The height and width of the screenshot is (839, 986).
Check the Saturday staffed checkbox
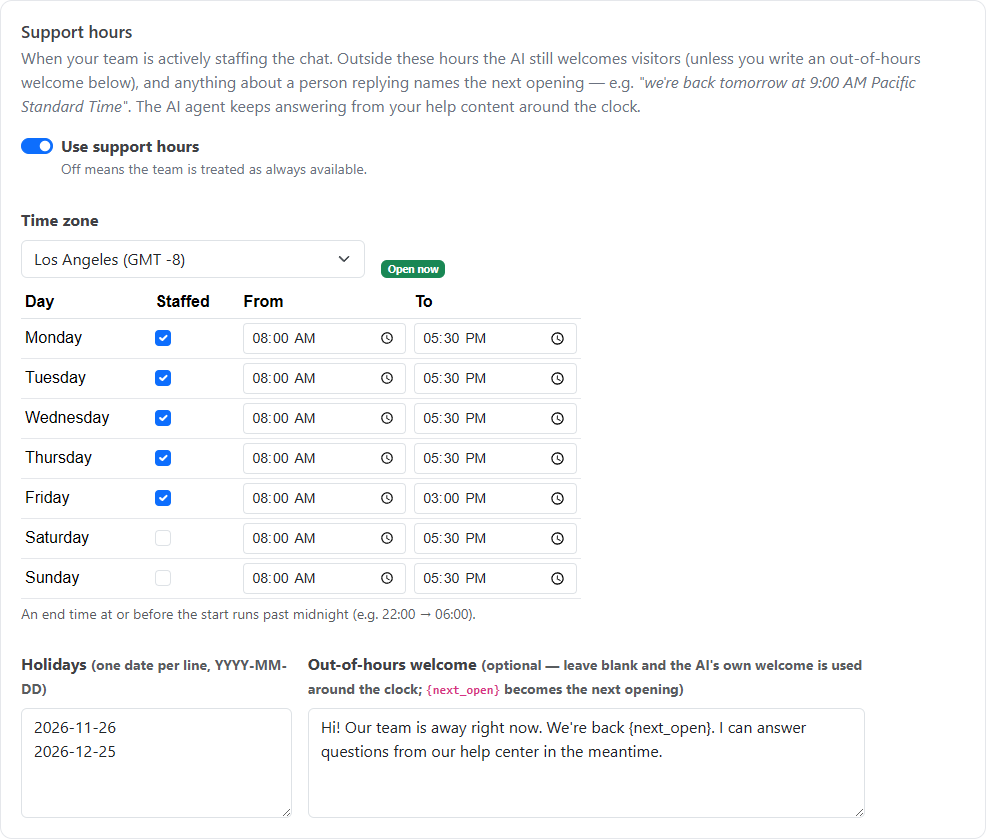(x=163, y=538)
